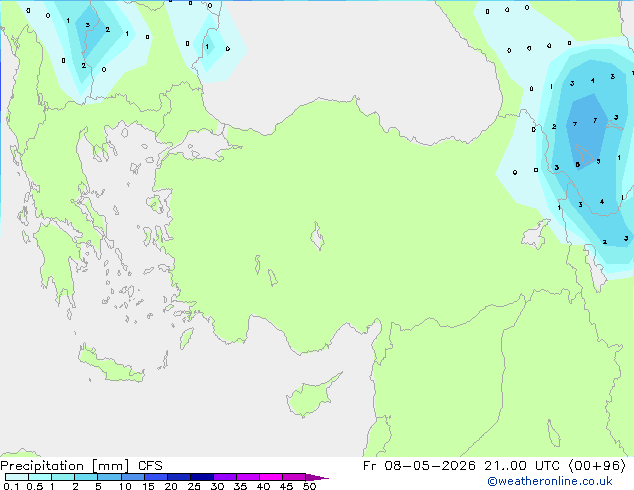Click the island of Crete on map
The image size is (634, 490).
111,365
